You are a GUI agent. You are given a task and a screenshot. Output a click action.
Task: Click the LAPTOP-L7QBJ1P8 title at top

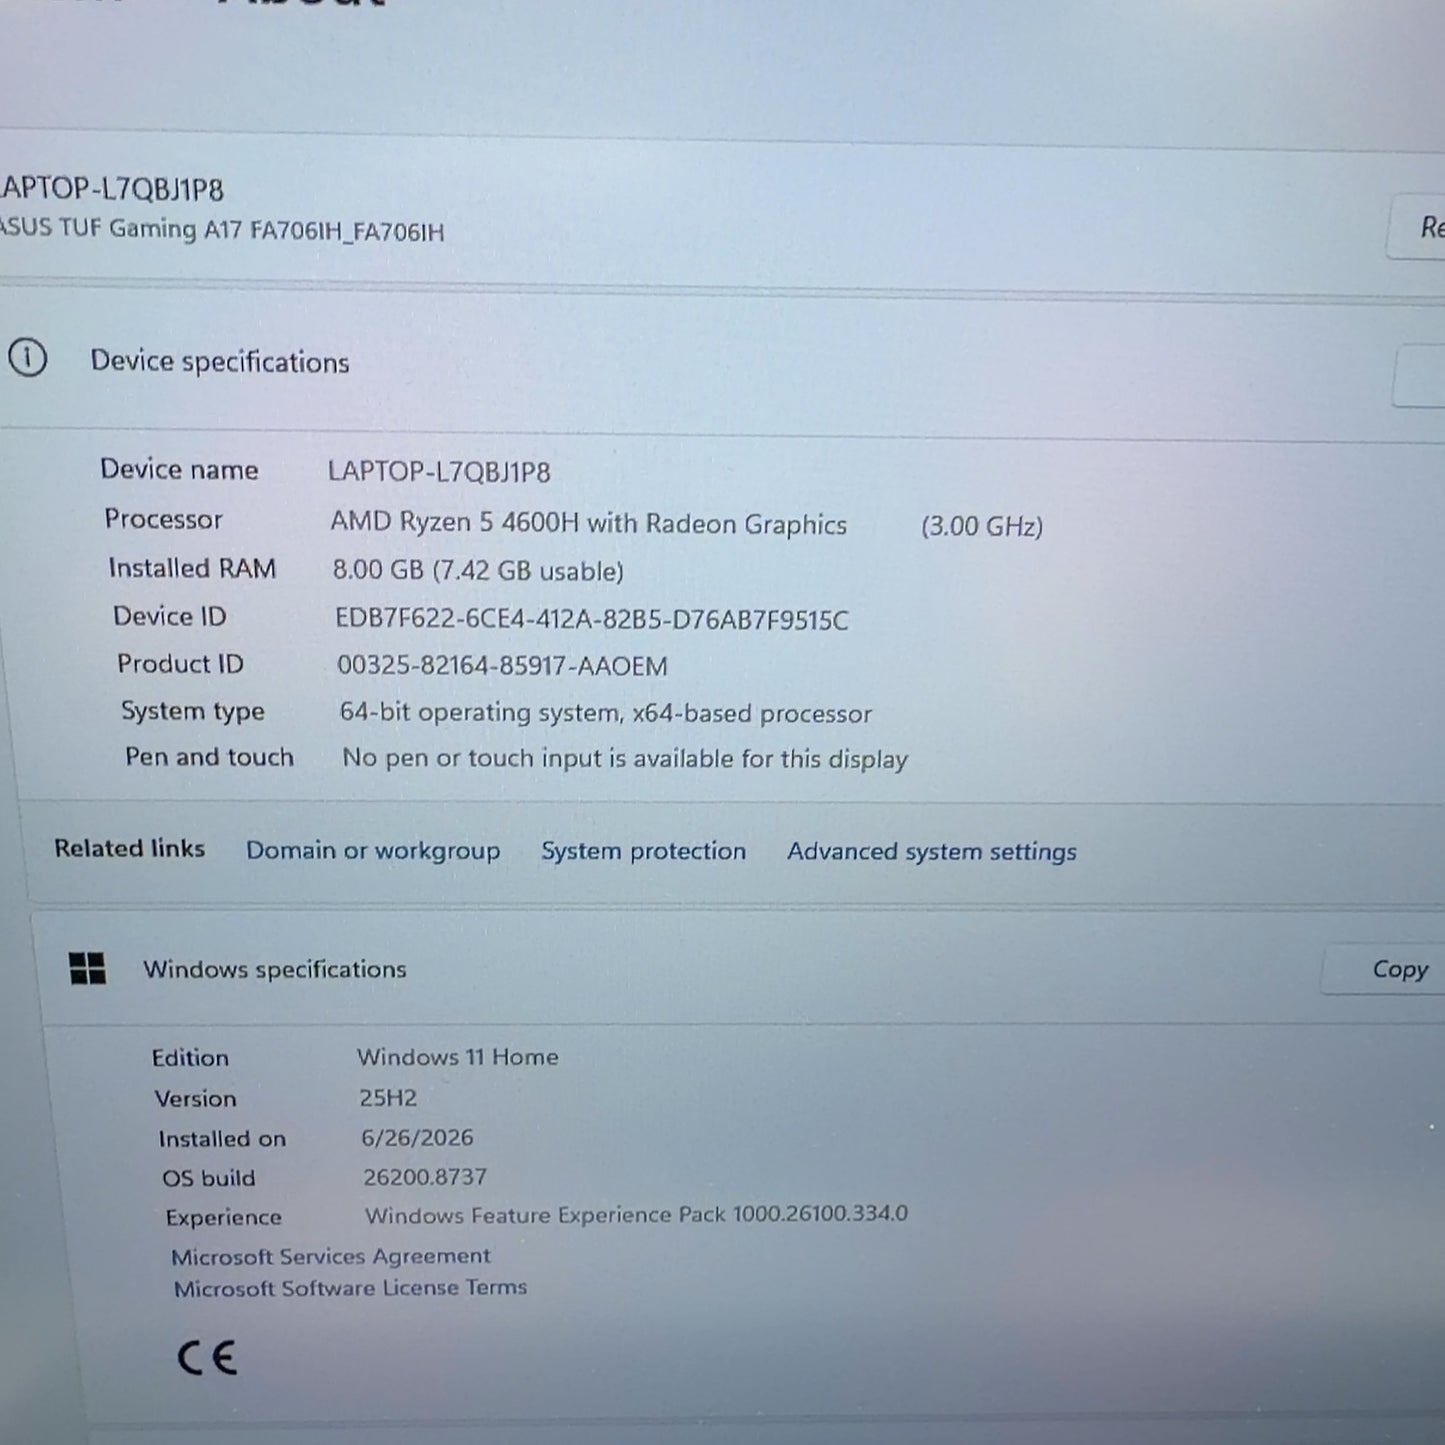(112, 188)
